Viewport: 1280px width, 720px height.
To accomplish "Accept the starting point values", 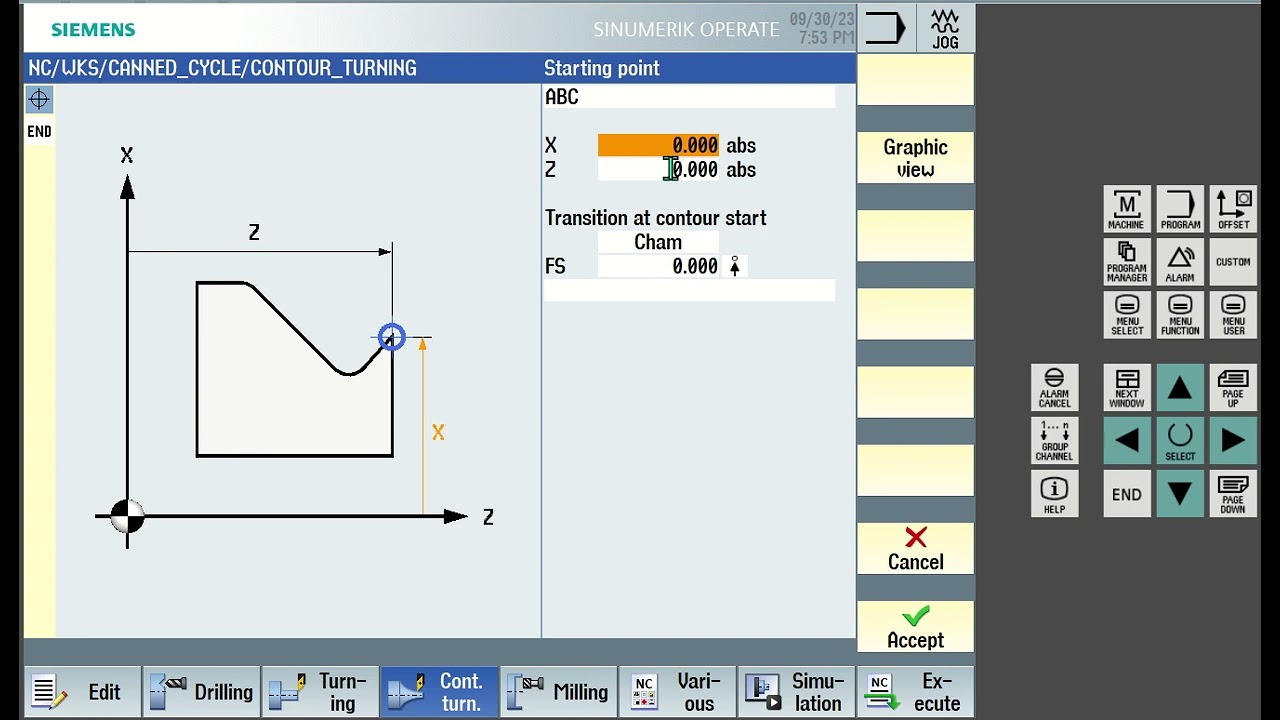I will tap(915, 627).
